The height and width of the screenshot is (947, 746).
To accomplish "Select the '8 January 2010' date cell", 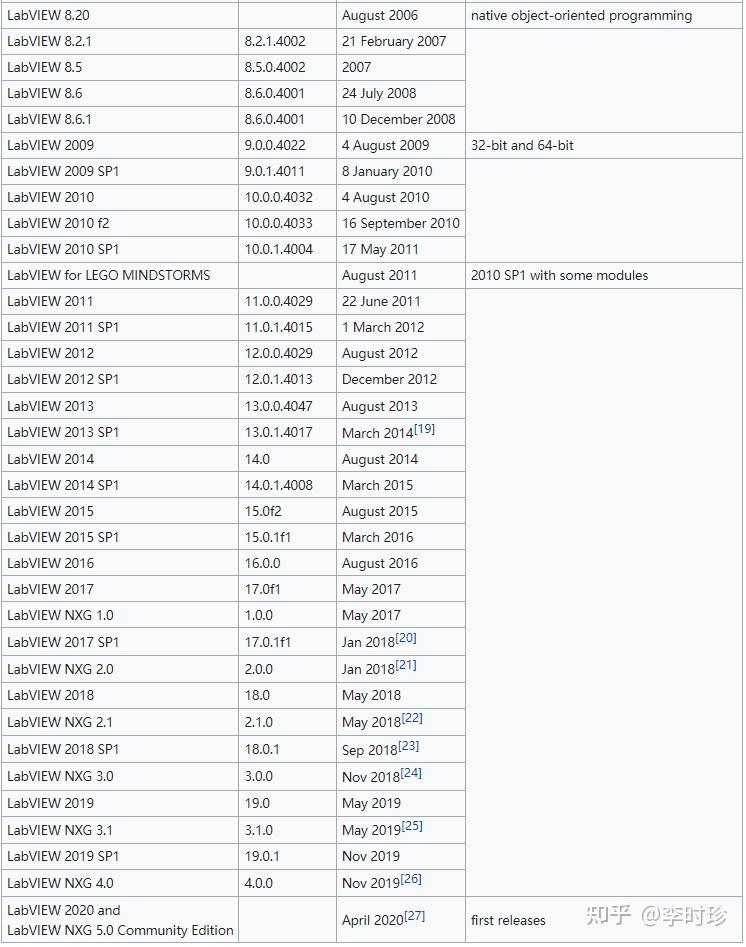I will [400, 171].
